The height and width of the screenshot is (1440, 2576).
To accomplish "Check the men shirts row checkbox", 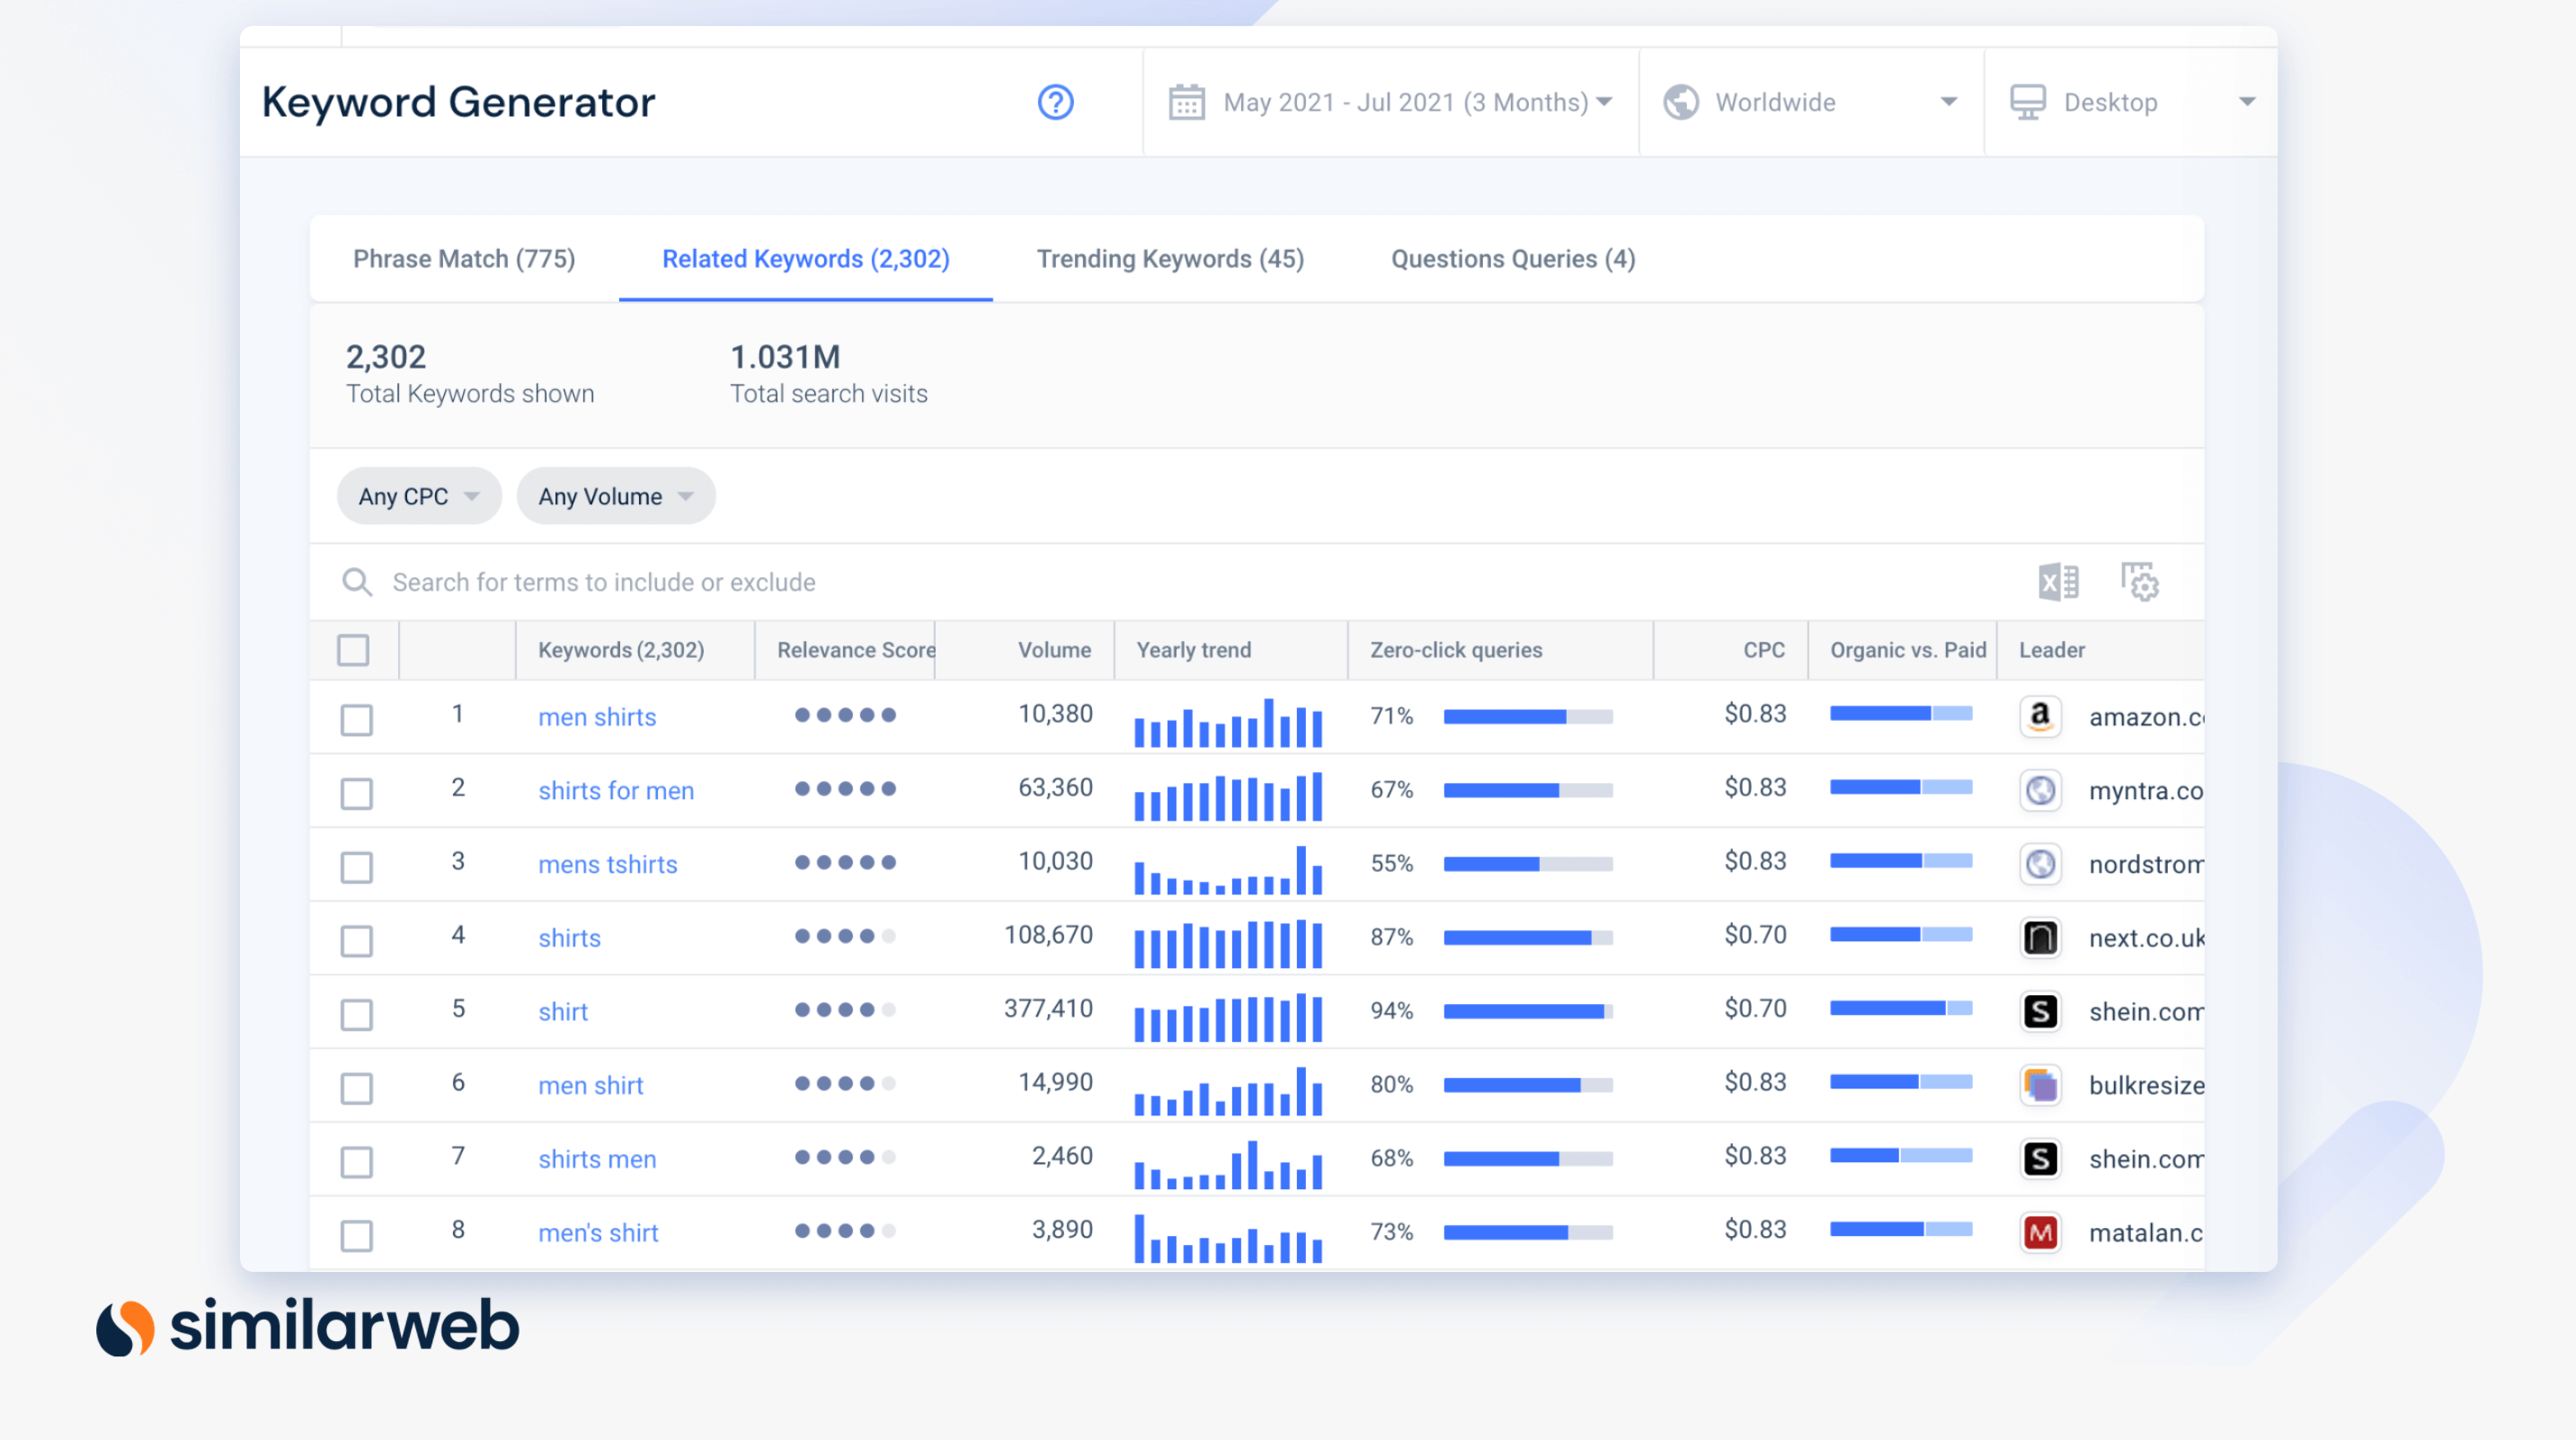I will point(357,719).
